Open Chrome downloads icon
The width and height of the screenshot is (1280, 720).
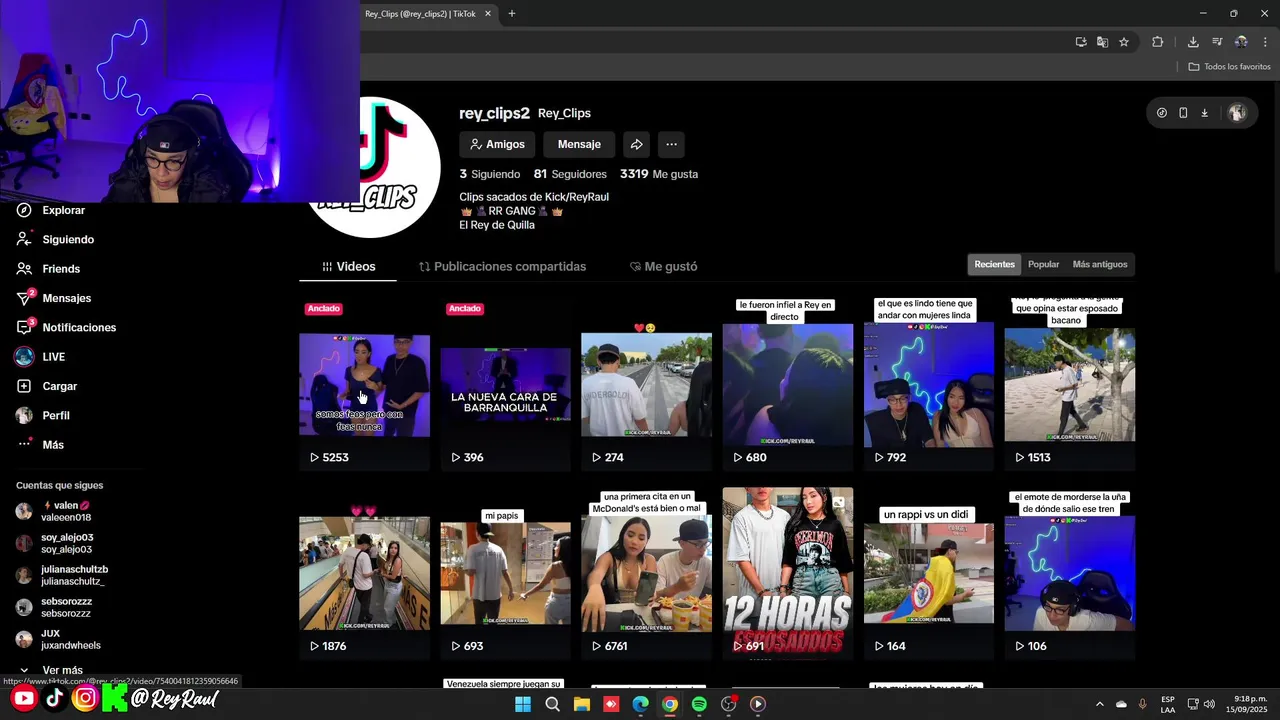pyautogui.click(x=1193, y=42)
